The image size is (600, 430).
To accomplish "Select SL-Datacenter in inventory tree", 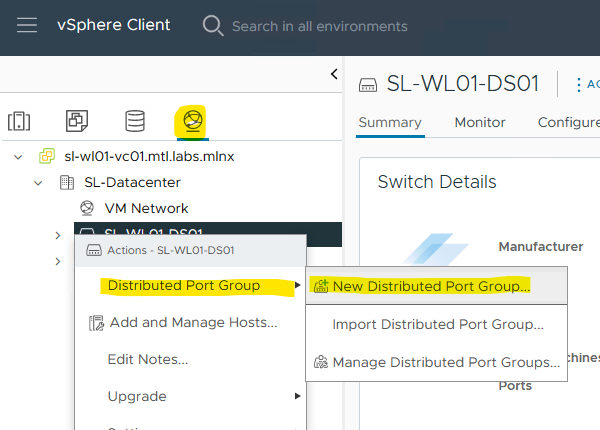I will pyautogui.click(x=132, y=182).
